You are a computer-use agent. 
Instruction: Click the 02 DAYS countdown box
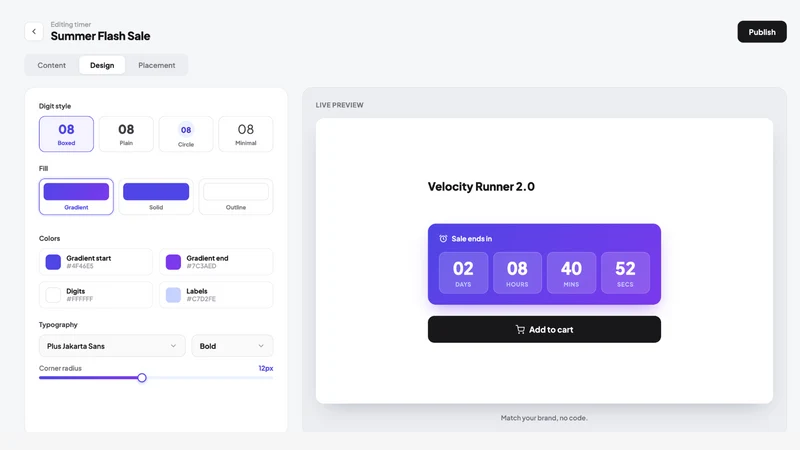[463, 273]
